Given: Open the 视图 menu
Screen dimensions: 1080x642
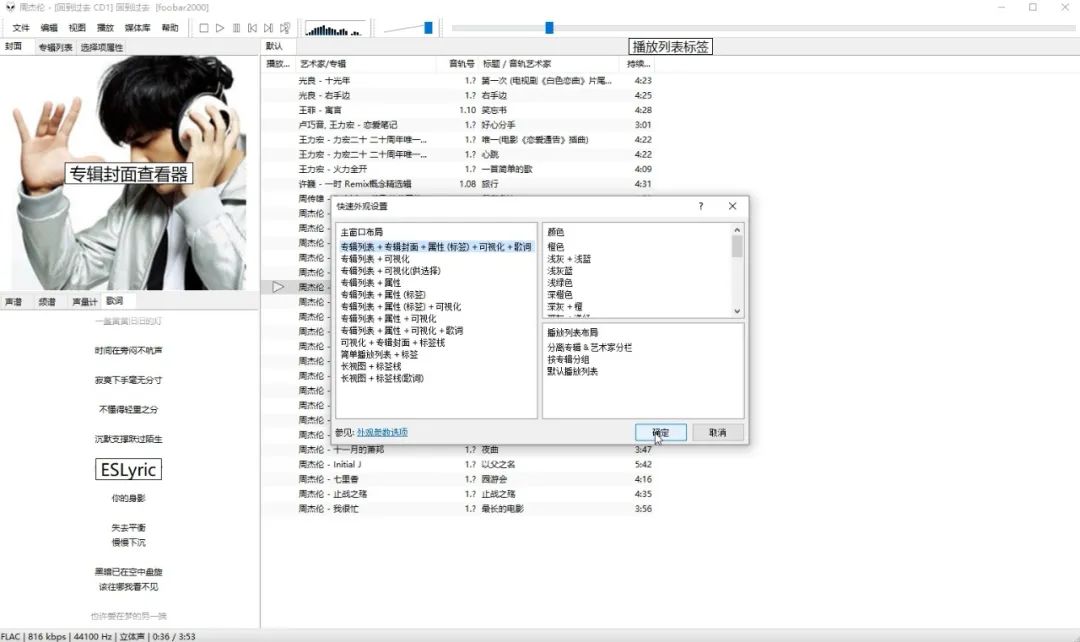Looking at the screenshot, I should click(x=77, y=28).
